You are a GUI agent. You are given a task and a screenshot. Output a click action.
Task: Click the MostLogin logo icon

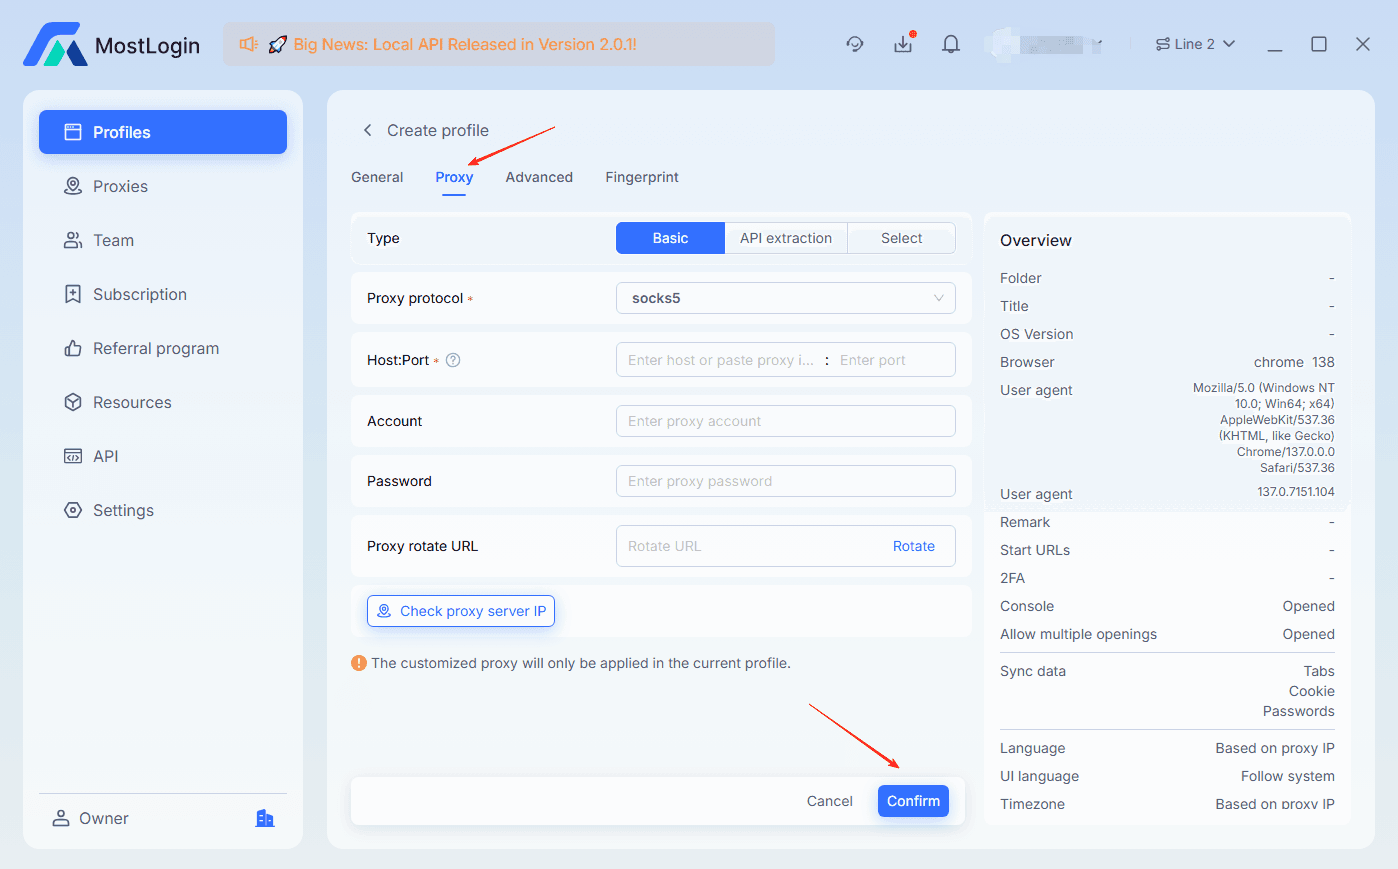click(55, 45)
